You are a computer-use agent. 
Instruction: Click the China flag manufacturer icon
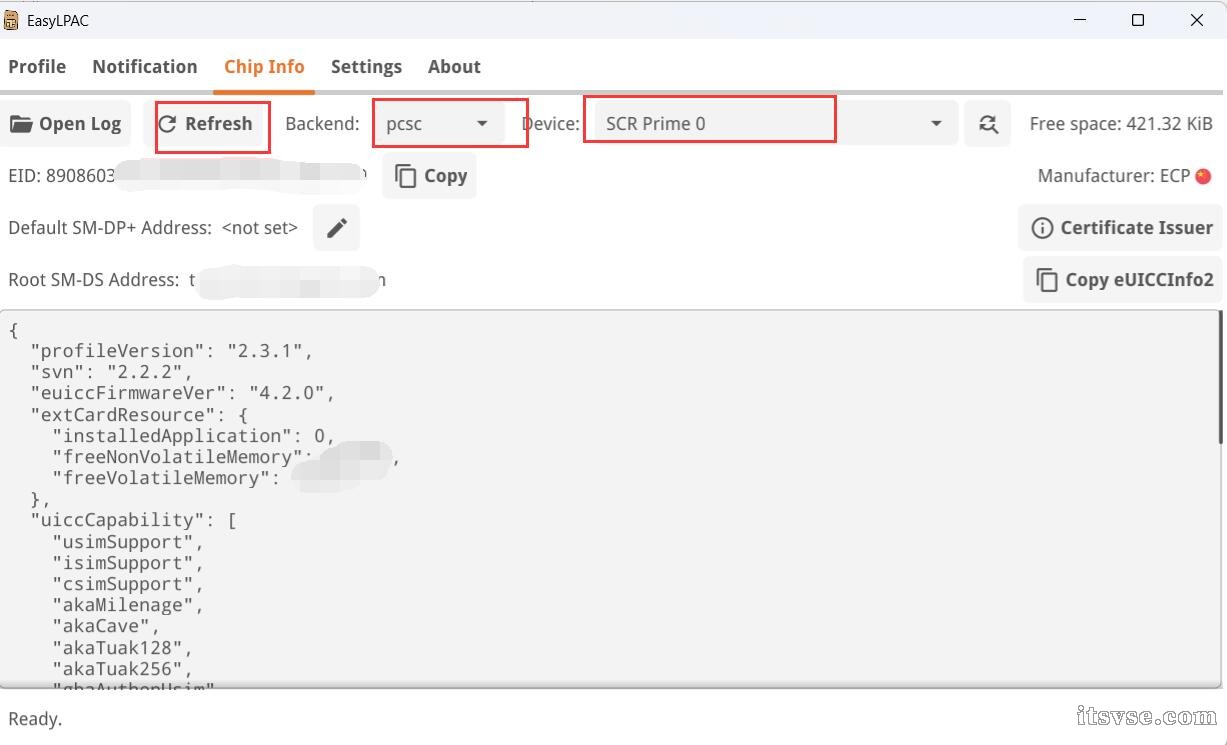(1203, 176)
